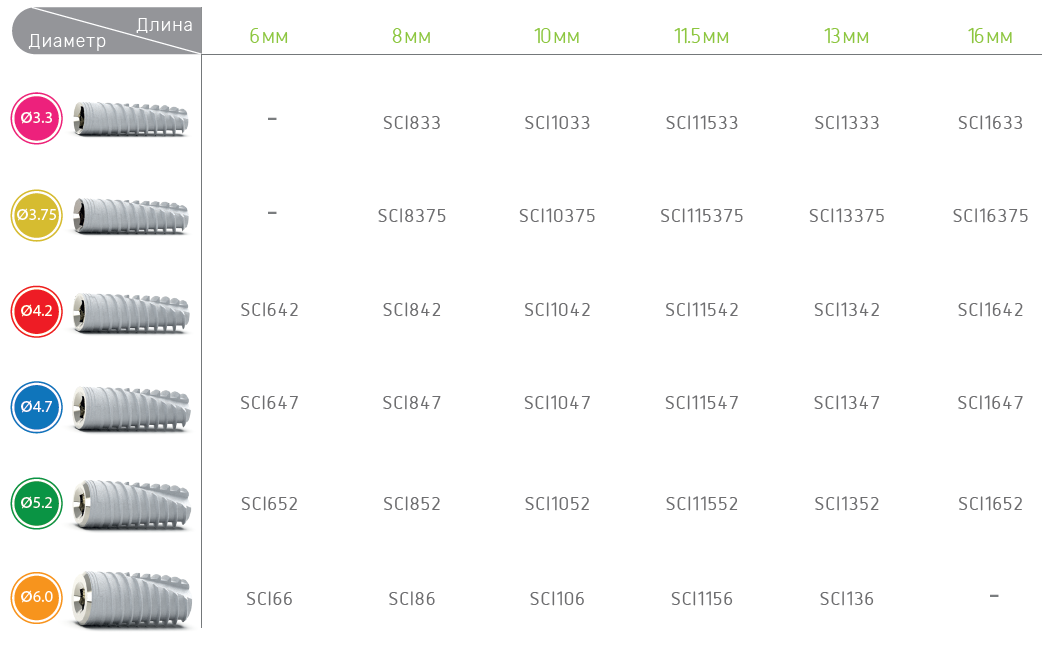
Task: Select the red Ø4.2 diameter badge
Action: tap(36, 311)
